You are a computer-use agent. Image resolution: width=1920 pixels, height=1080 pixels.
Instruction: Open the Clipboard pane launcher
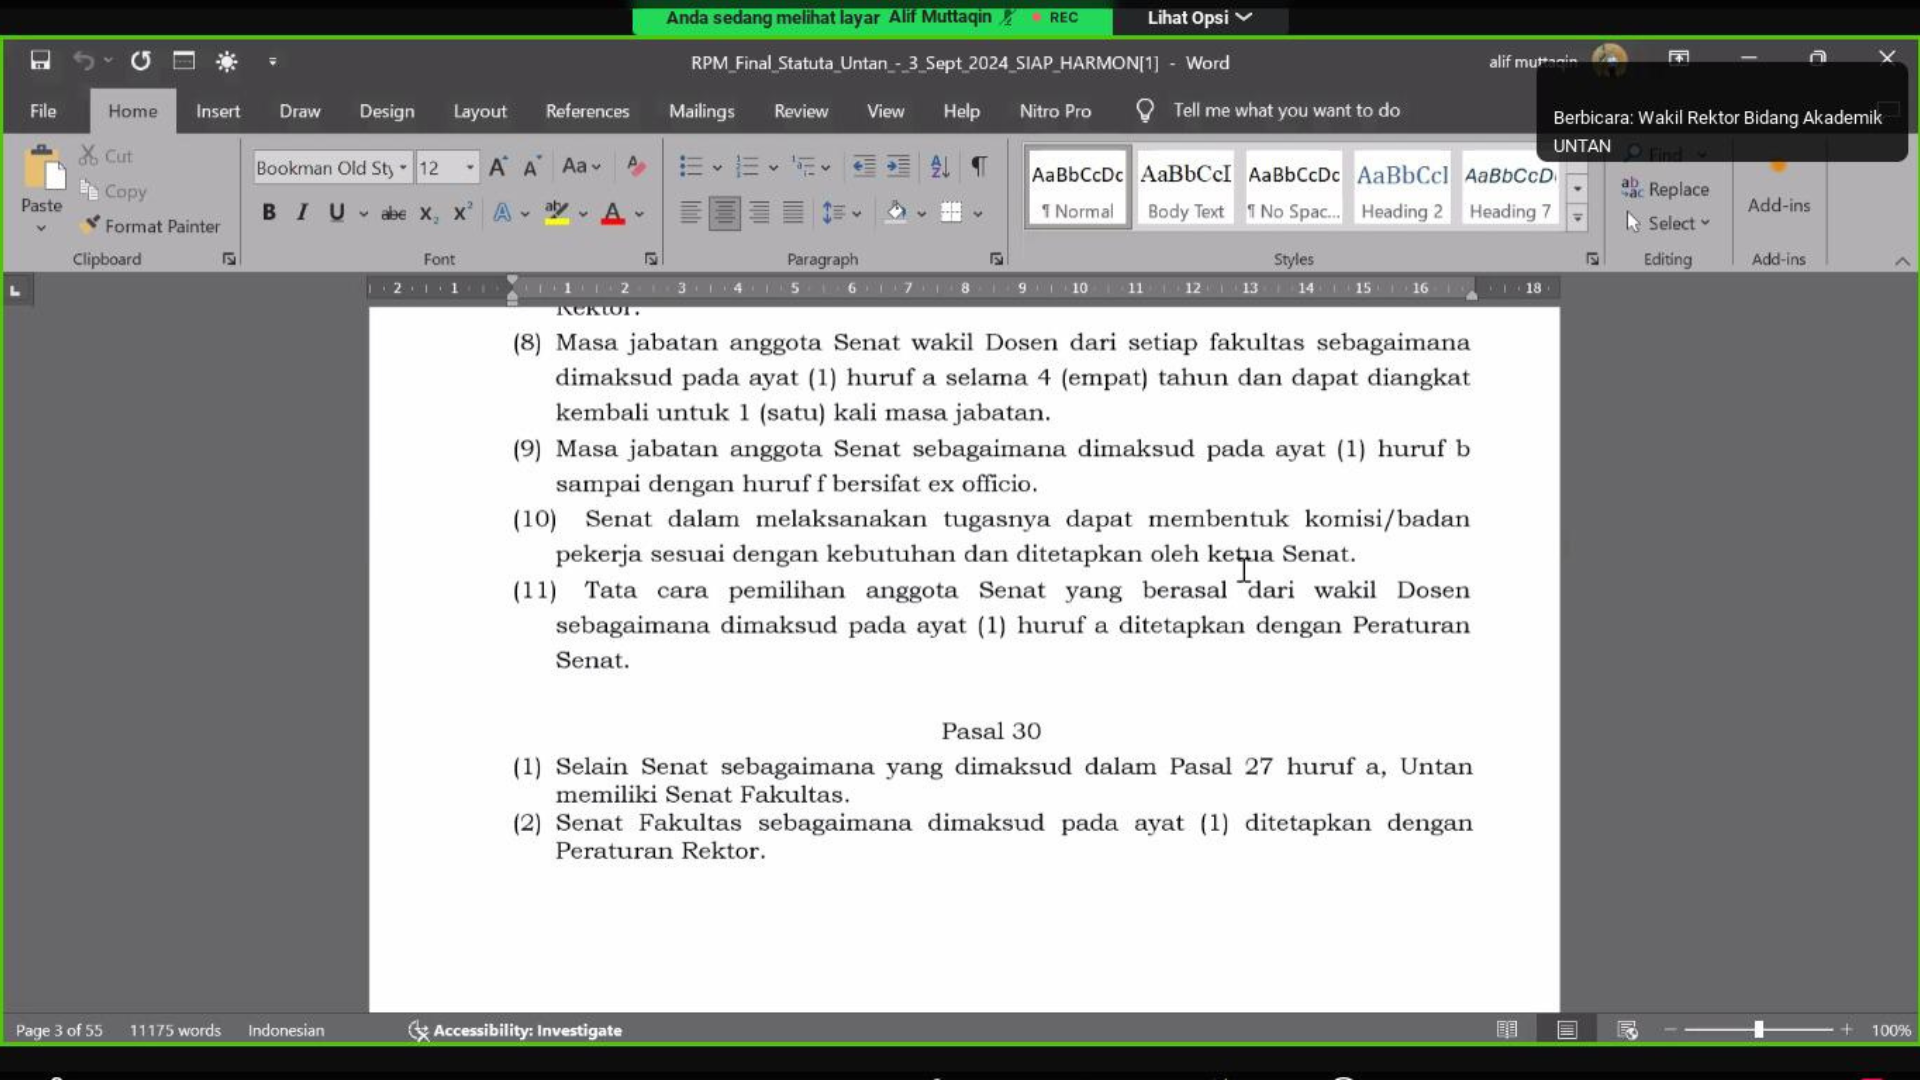(229, 259)
